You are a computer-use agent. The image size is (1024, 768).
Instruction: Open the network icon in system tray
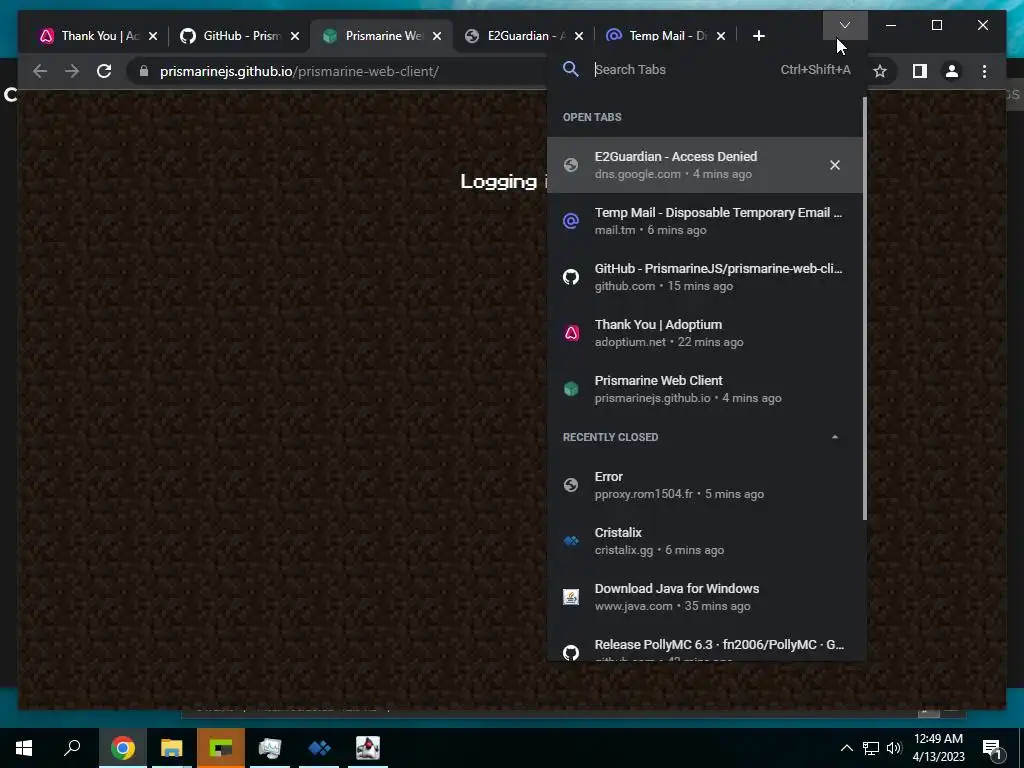(x=871, y=748)
